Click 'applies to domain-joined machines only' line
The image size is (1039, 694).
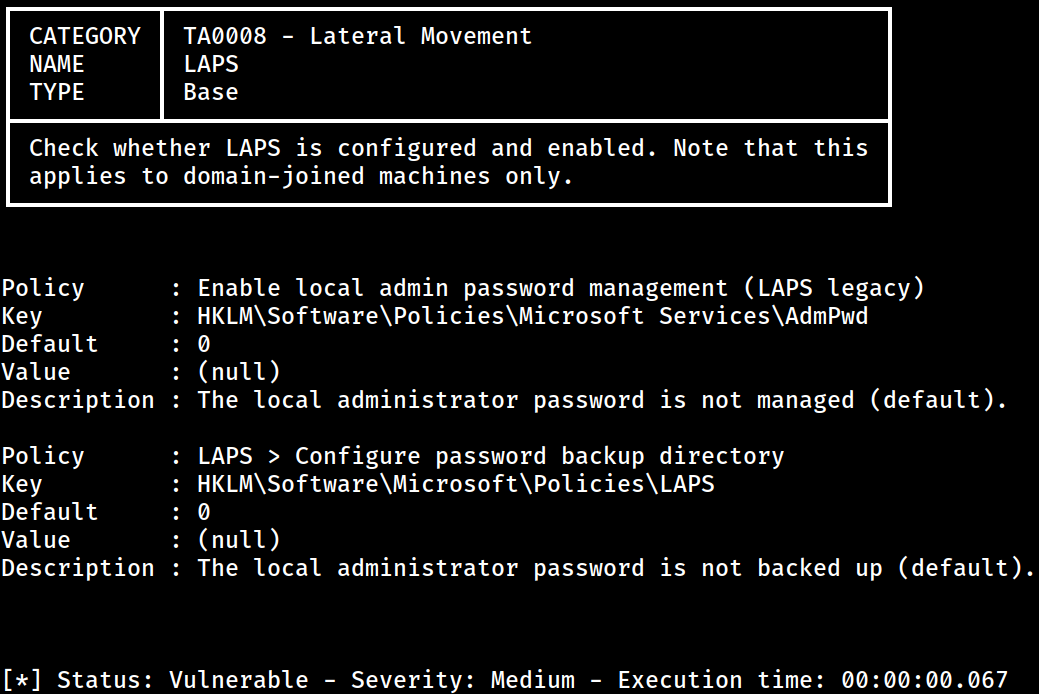[x=301, y=176]
